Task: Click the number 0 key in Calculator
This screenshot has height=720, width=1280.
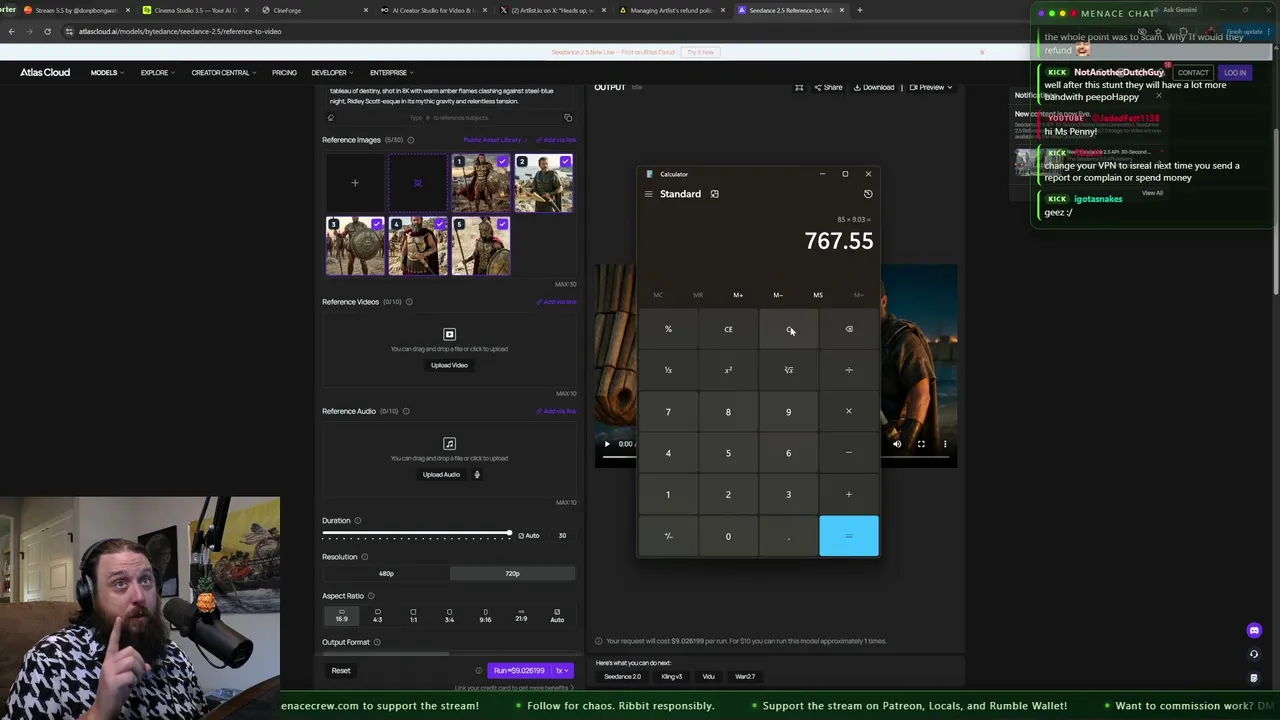Action: pyautogui.click(x=728, y=536)
